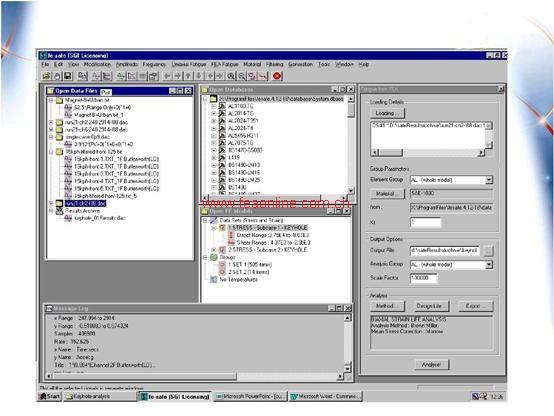Click the loading details horizontal scrollbar right arrow
The height and width of the screenshot is (416, 554).
point(481,153)
